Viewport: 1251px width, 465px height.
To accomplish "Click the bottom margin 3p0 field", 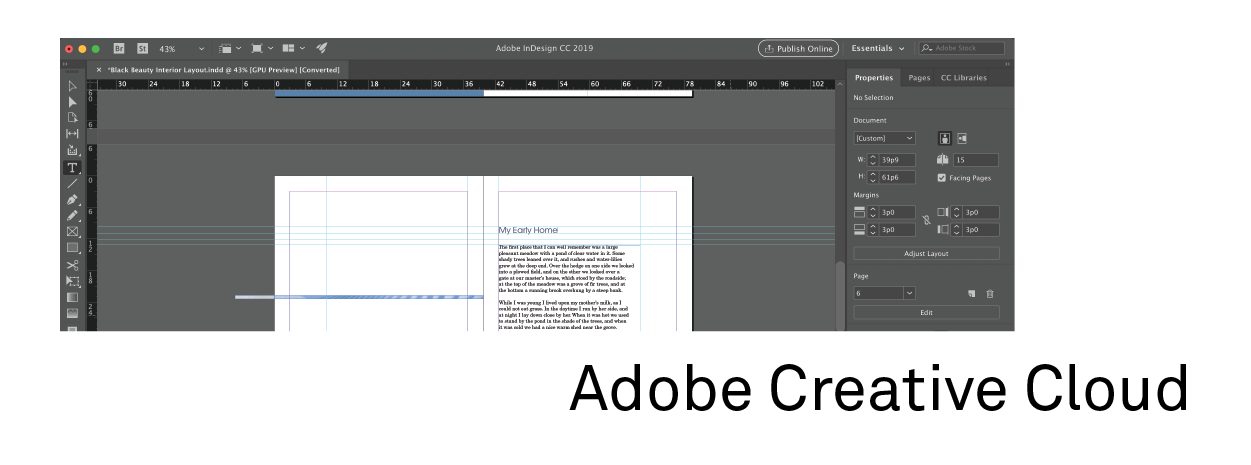I will point(897,229).
